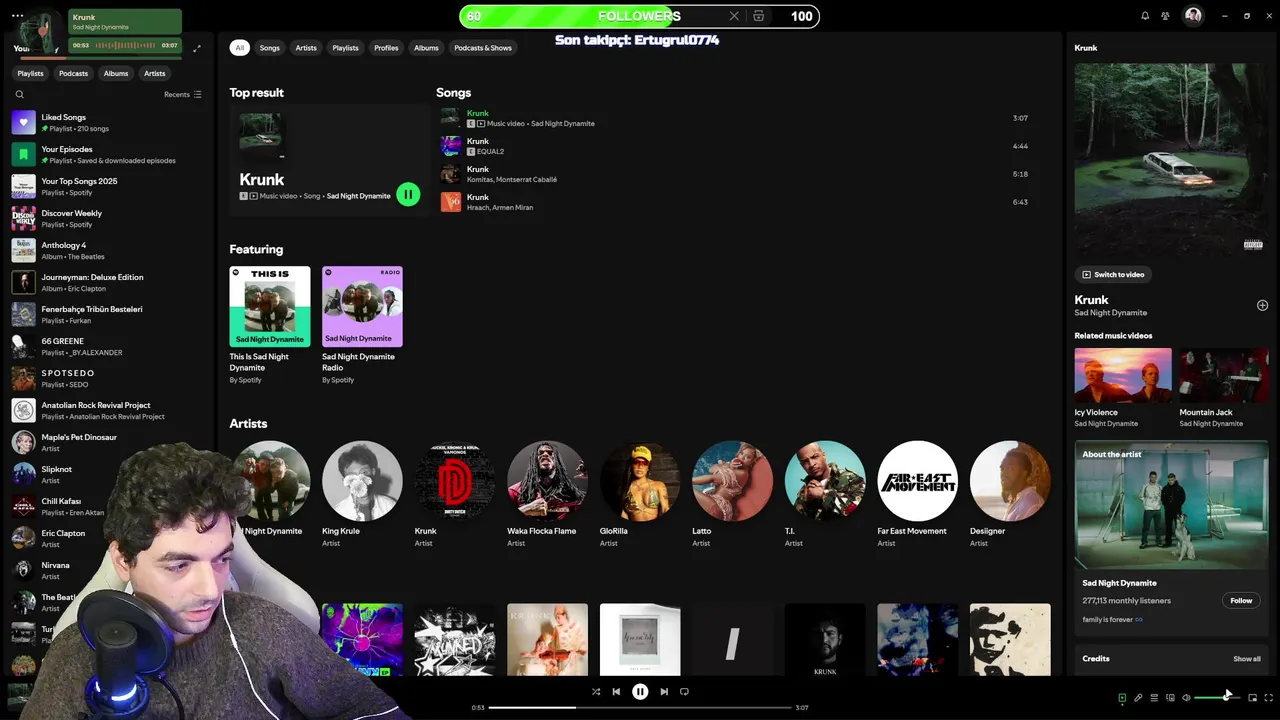1280x720 pixels.
Task: Search in Your Library magnifier icon
Action: tap(19, 95)
